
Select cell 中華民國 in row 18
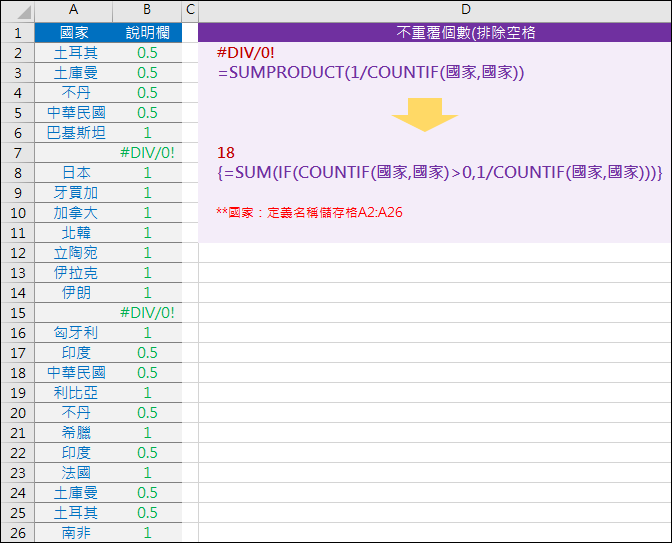click(74, 373)
